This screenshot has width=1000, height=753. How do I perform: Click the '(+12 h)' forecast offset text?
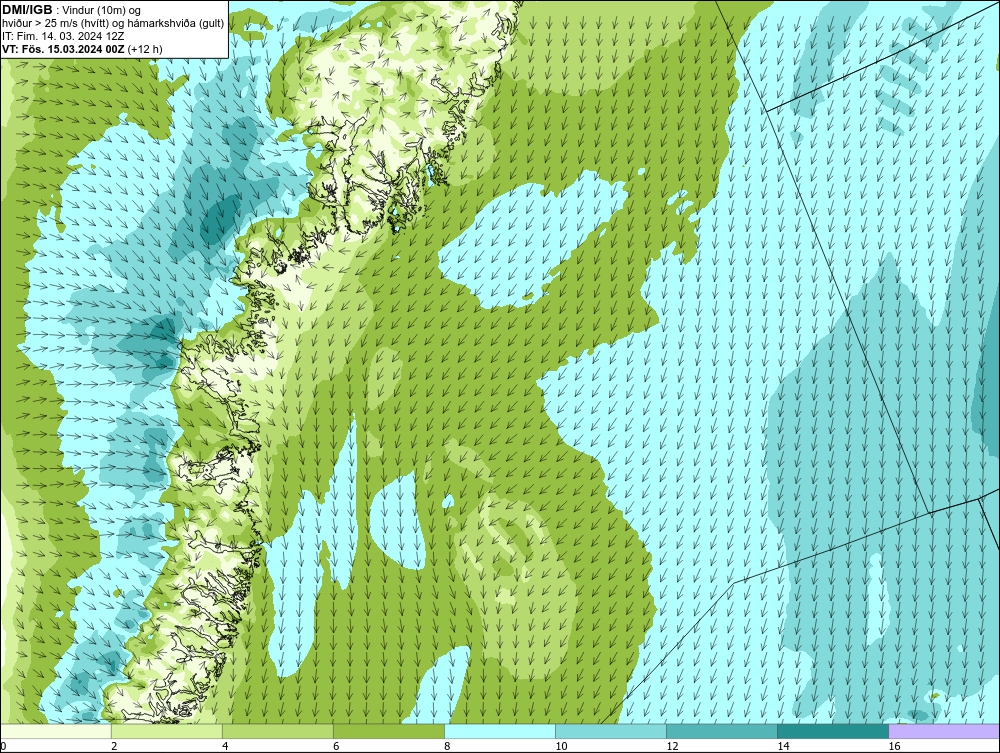pos(145,49)
